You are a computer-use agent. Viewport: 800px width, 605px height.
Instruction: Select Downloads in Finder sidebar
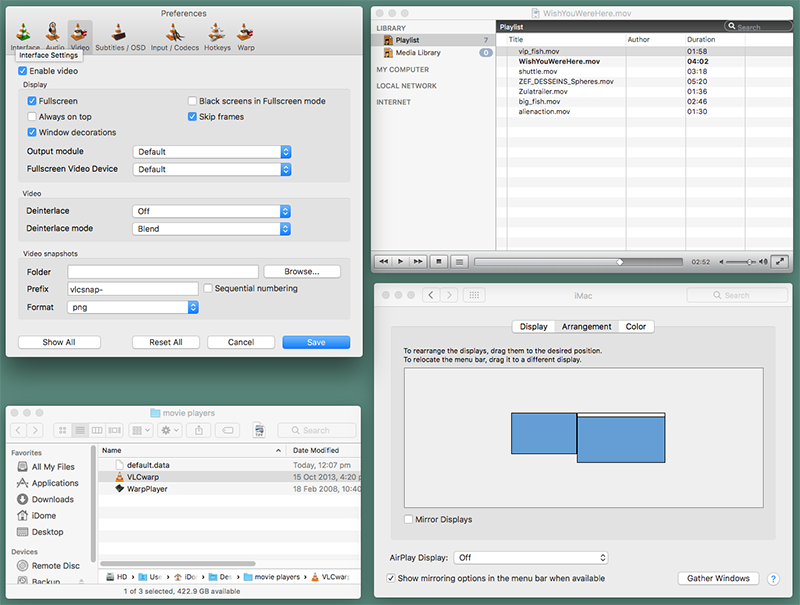[53, 499]
